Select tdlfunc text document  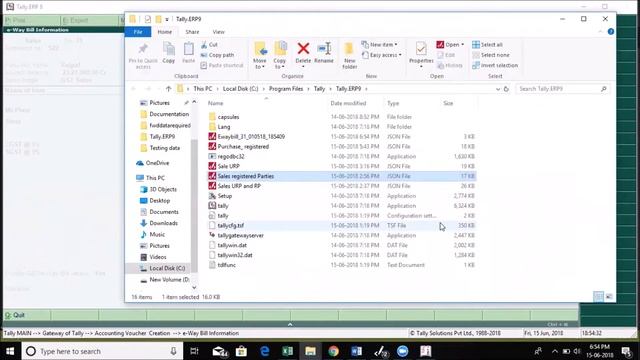click(x=227, y=265)
